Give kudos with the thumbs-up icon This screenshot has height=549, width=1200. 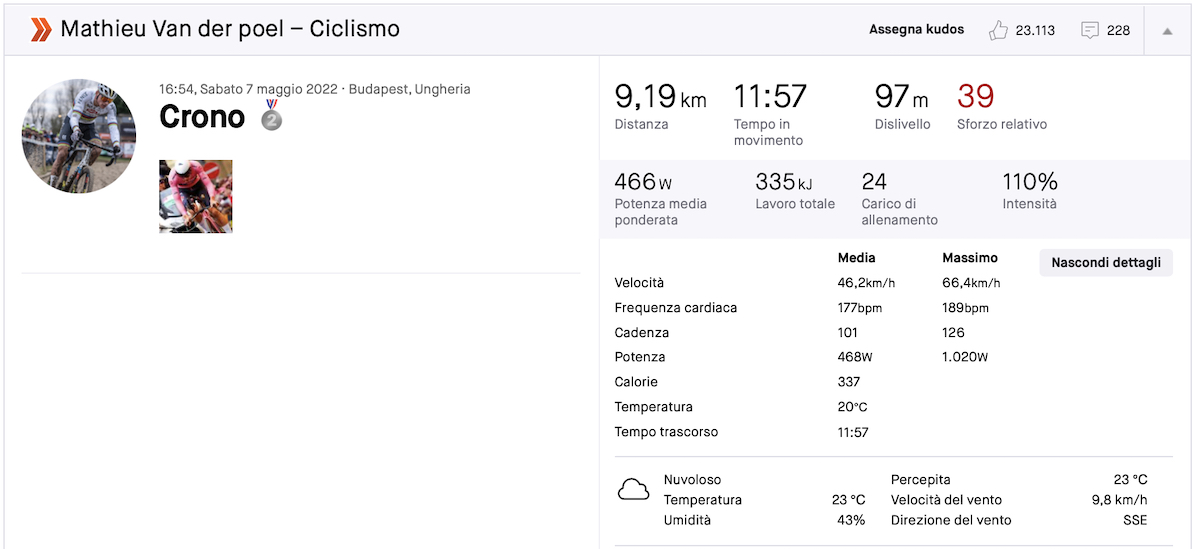998,30
